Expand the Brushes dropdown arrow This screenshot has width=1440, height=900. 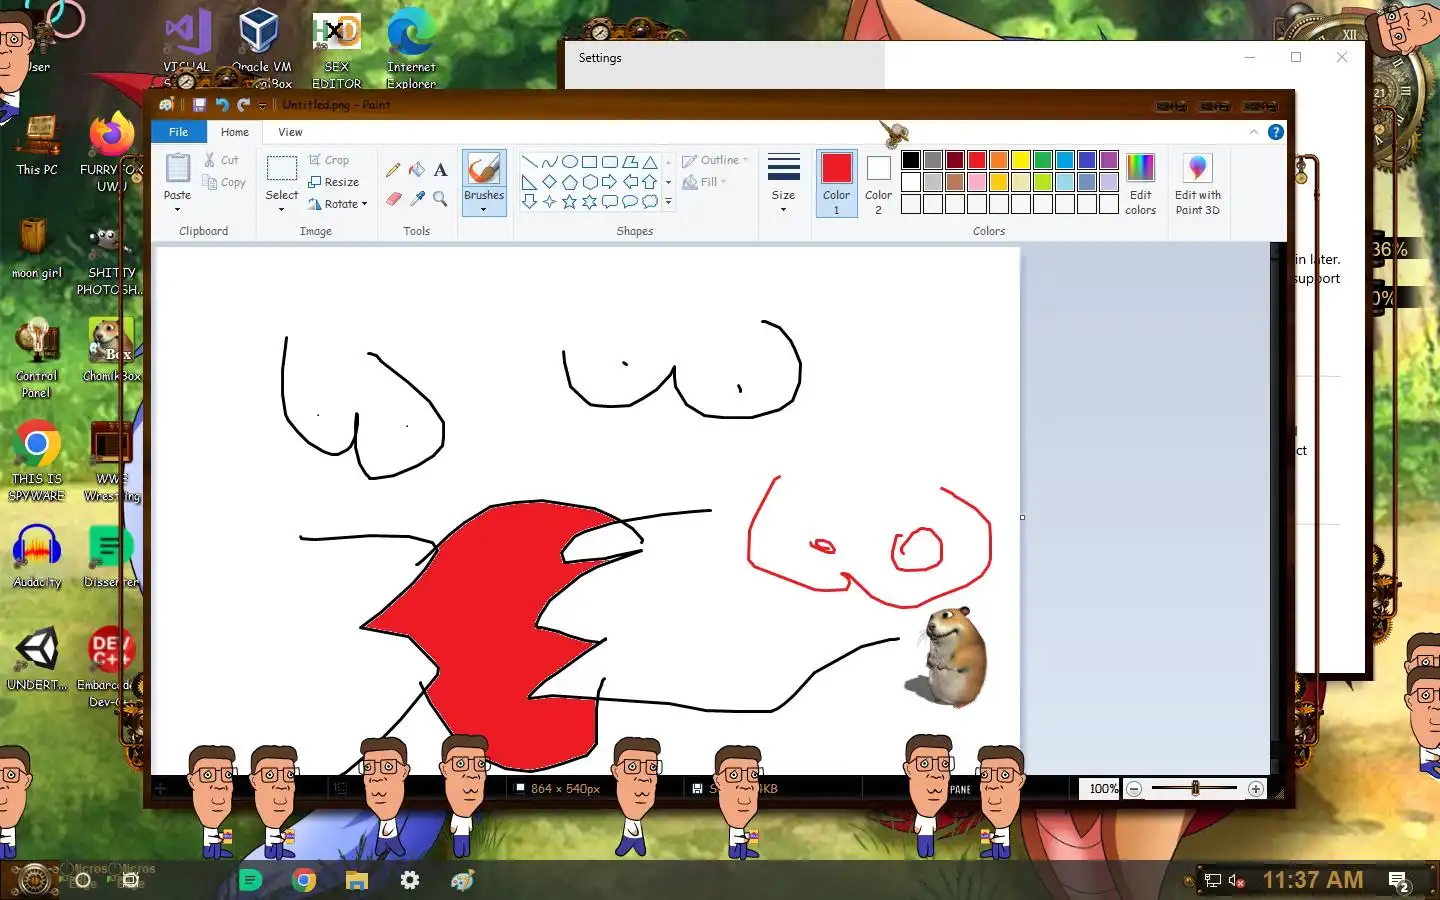(x=484, y=209)
